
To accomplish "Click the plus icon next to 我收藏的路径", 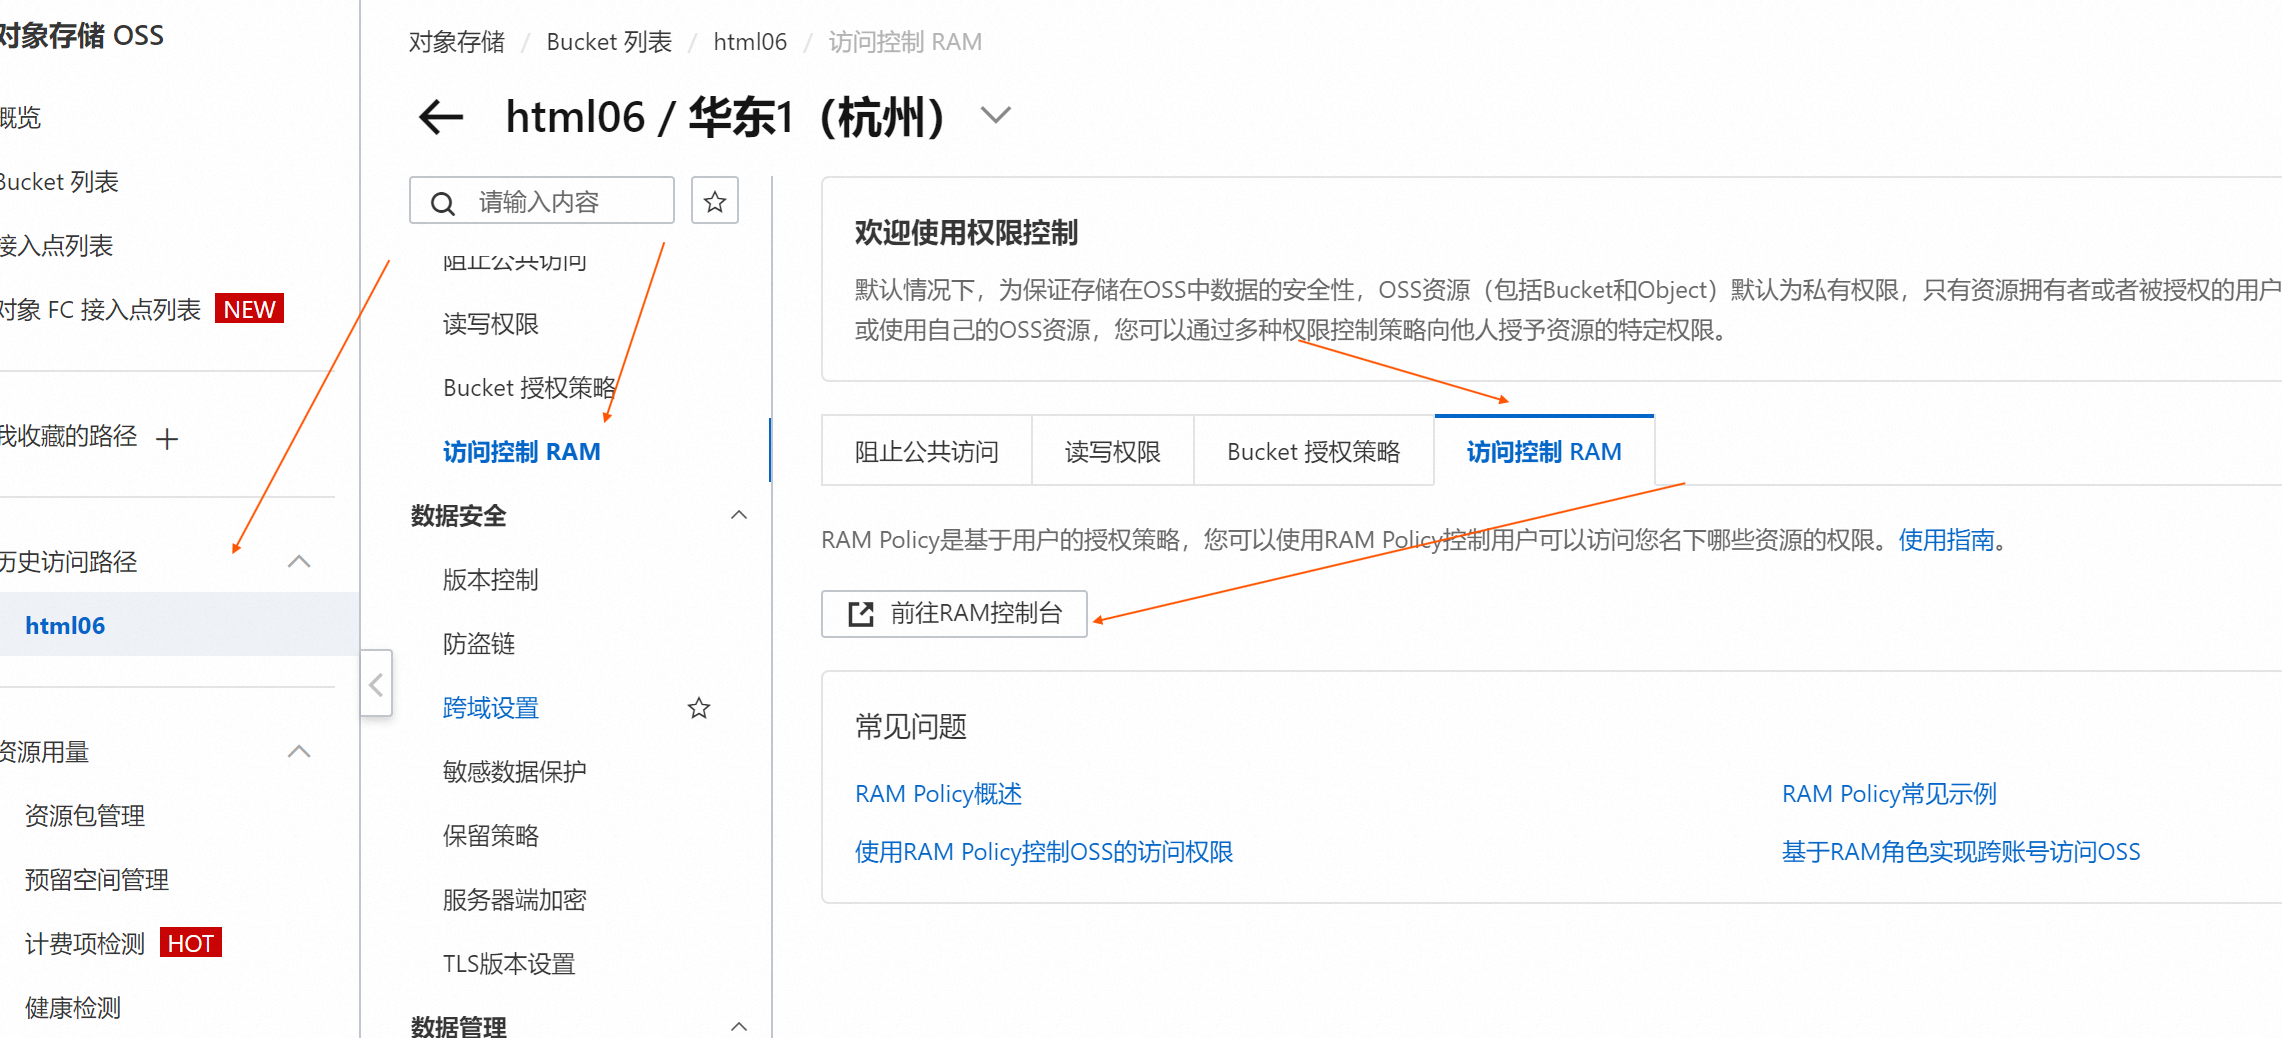I will (x=168, y=438).
